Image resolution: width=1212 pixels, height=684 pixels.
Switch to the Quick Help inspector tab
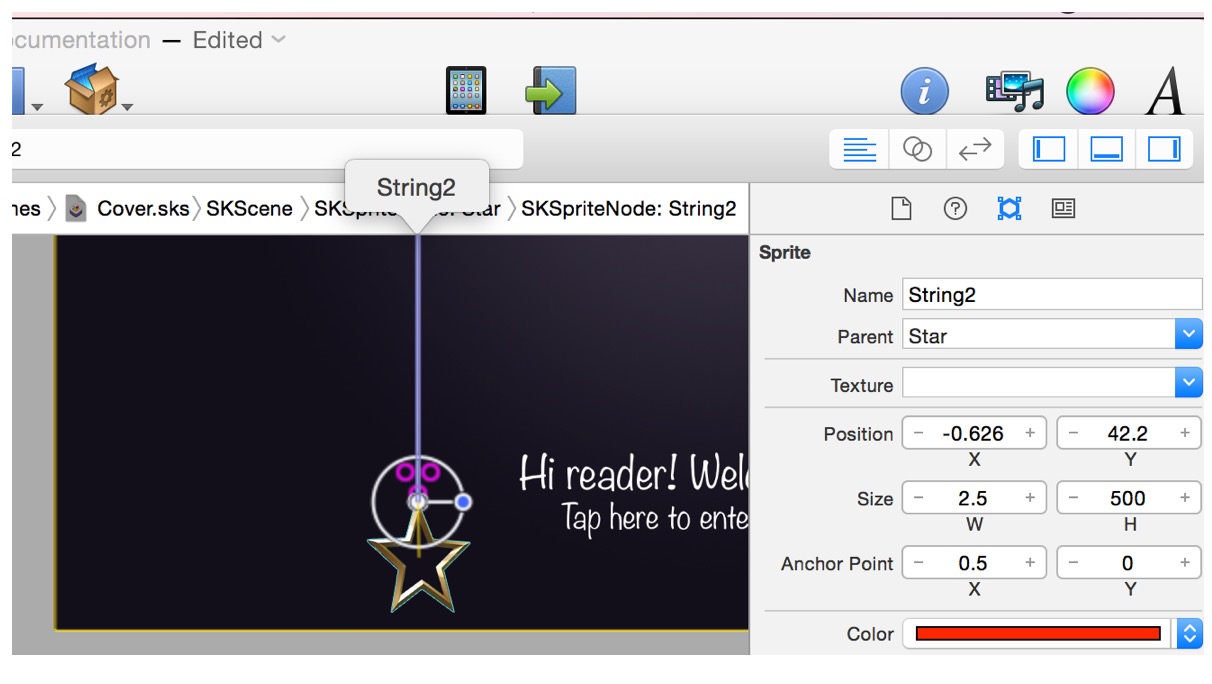(x=956, y=208)
